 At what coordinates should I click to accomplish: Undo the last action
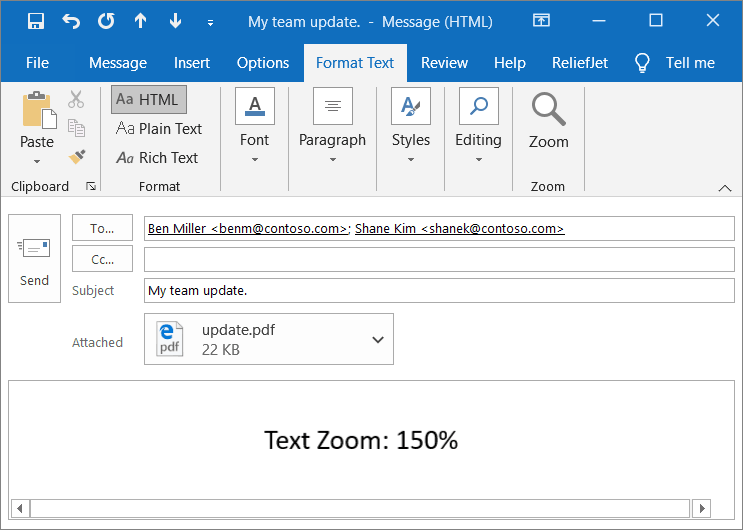71,21
